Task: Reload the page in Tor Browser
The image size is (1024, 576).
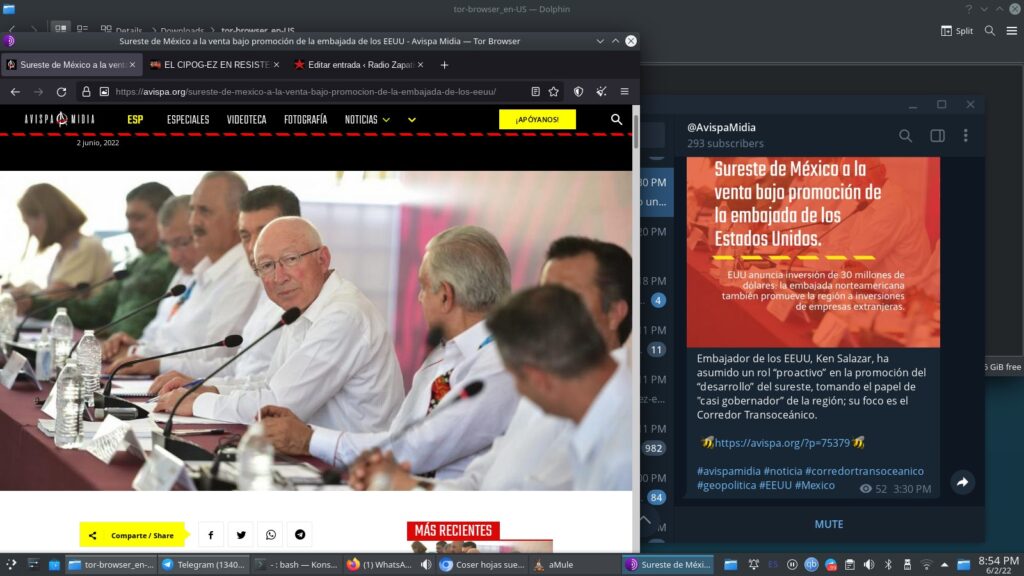Action: [61, 91]
